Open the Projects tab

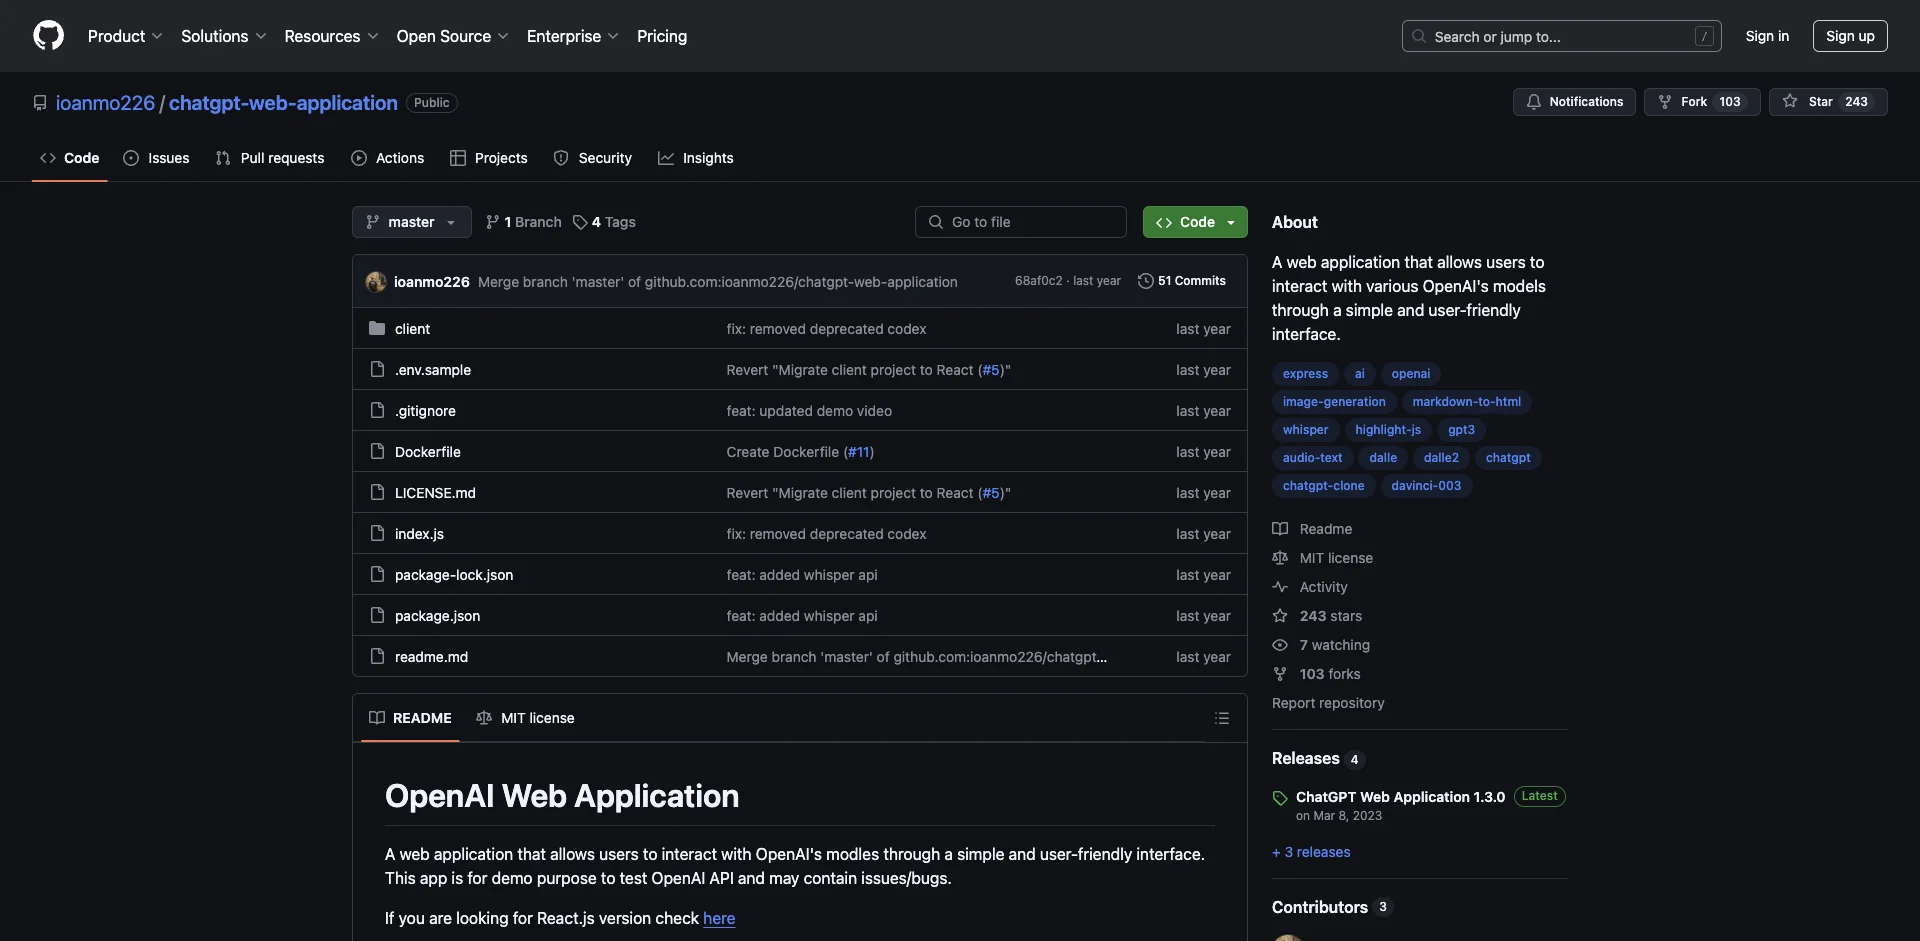tap(489, 158)
